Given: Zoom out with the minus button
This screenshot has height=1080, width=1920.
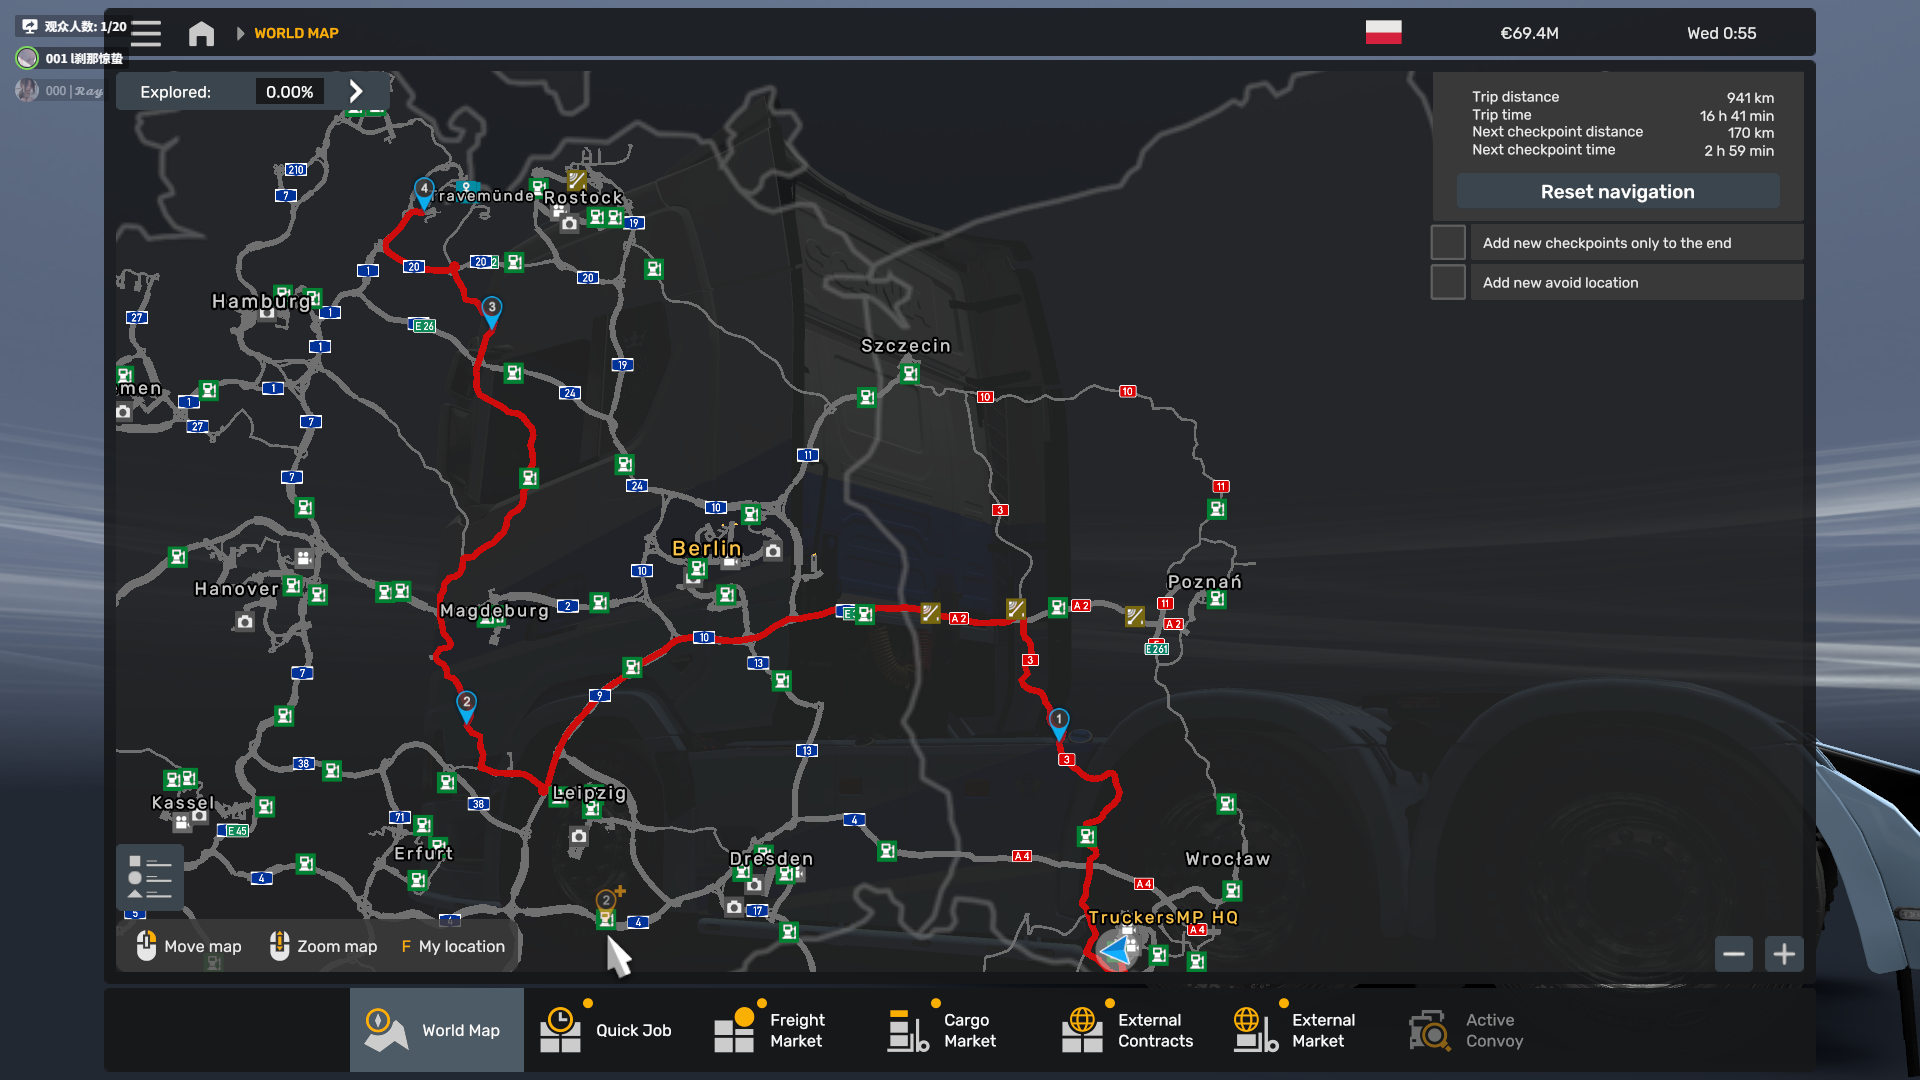Looking at the screenshot, I should [1734, 954].
